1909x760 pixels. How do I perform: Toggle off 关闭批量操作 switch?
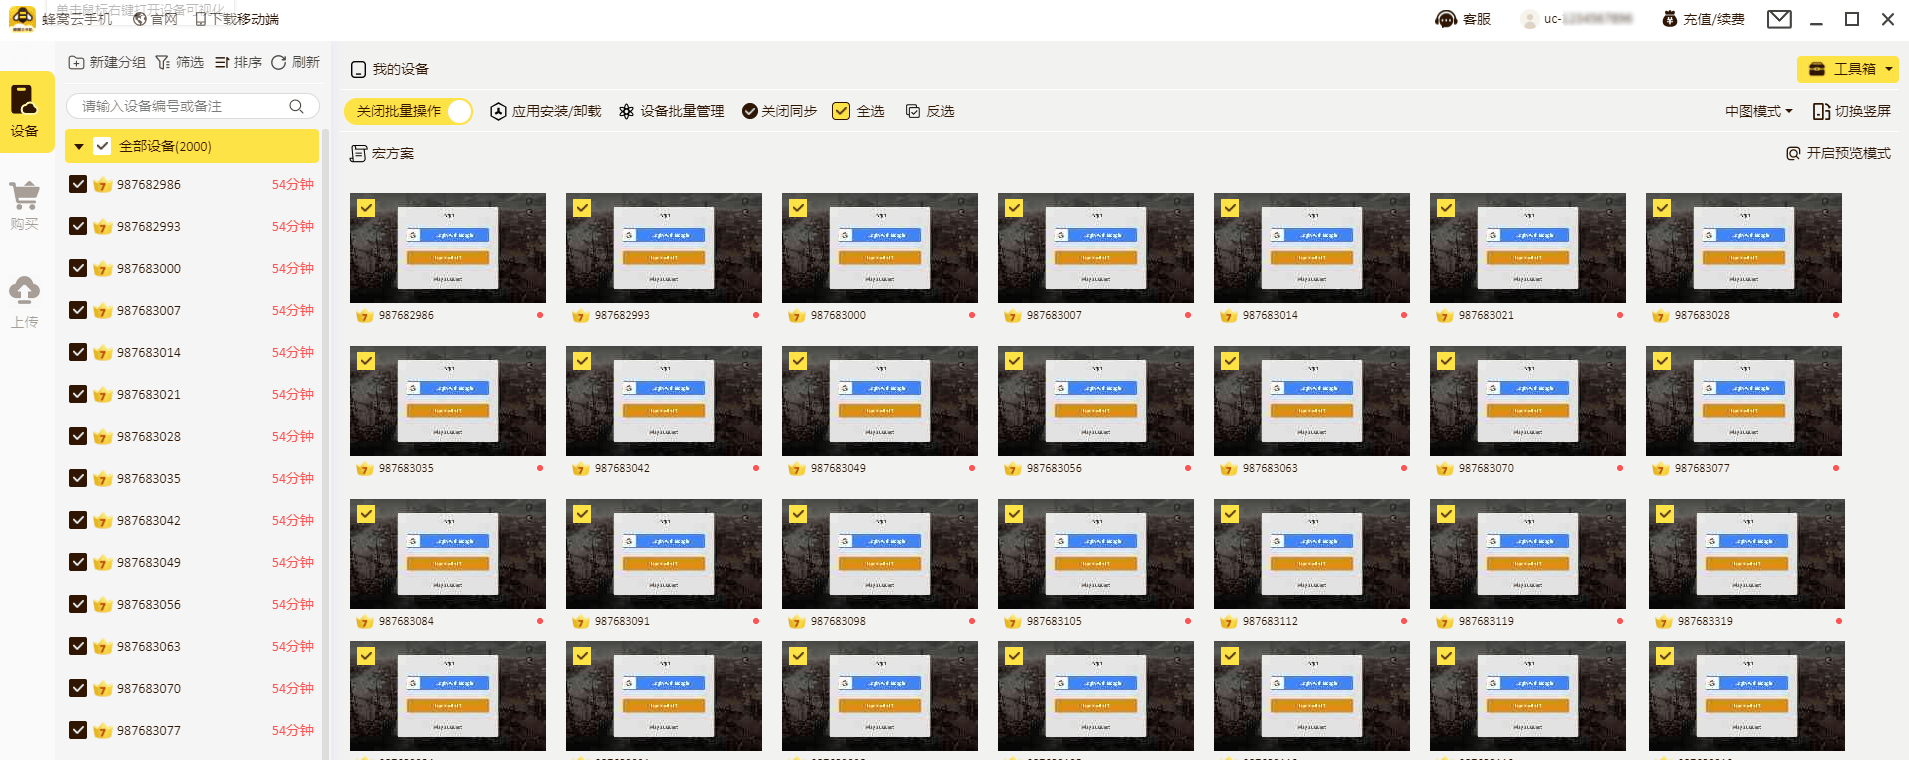click(408, 111)
